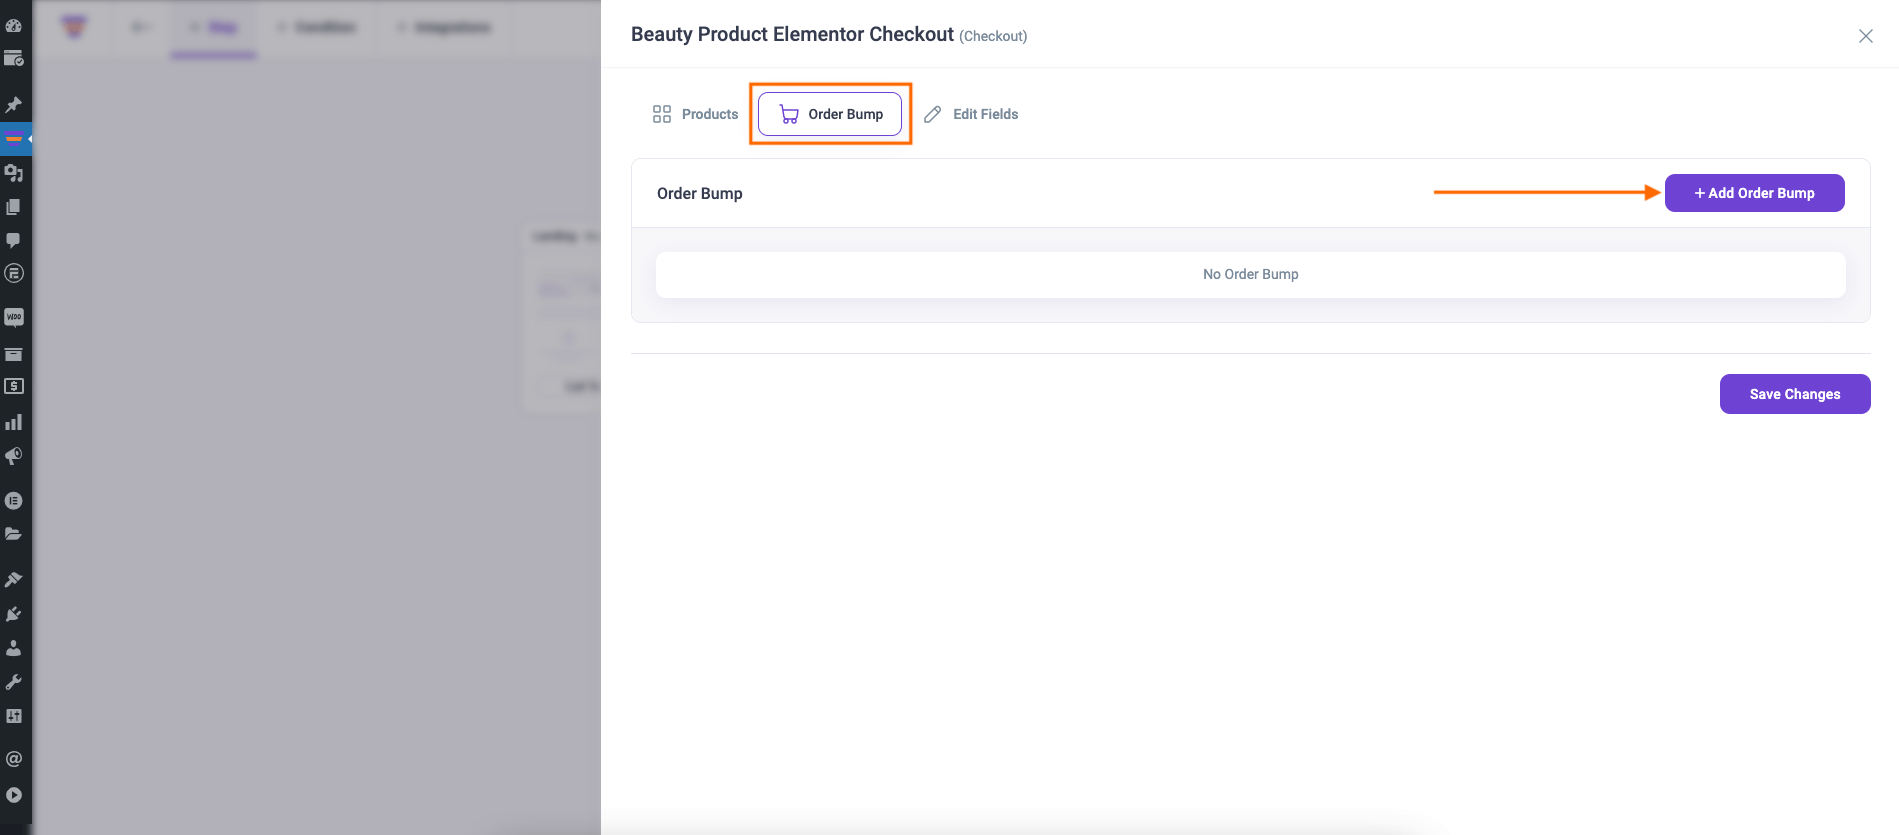Screen dimensions: 1899x835
Task: Click the blurred logo in the background header
Action: 74,27
